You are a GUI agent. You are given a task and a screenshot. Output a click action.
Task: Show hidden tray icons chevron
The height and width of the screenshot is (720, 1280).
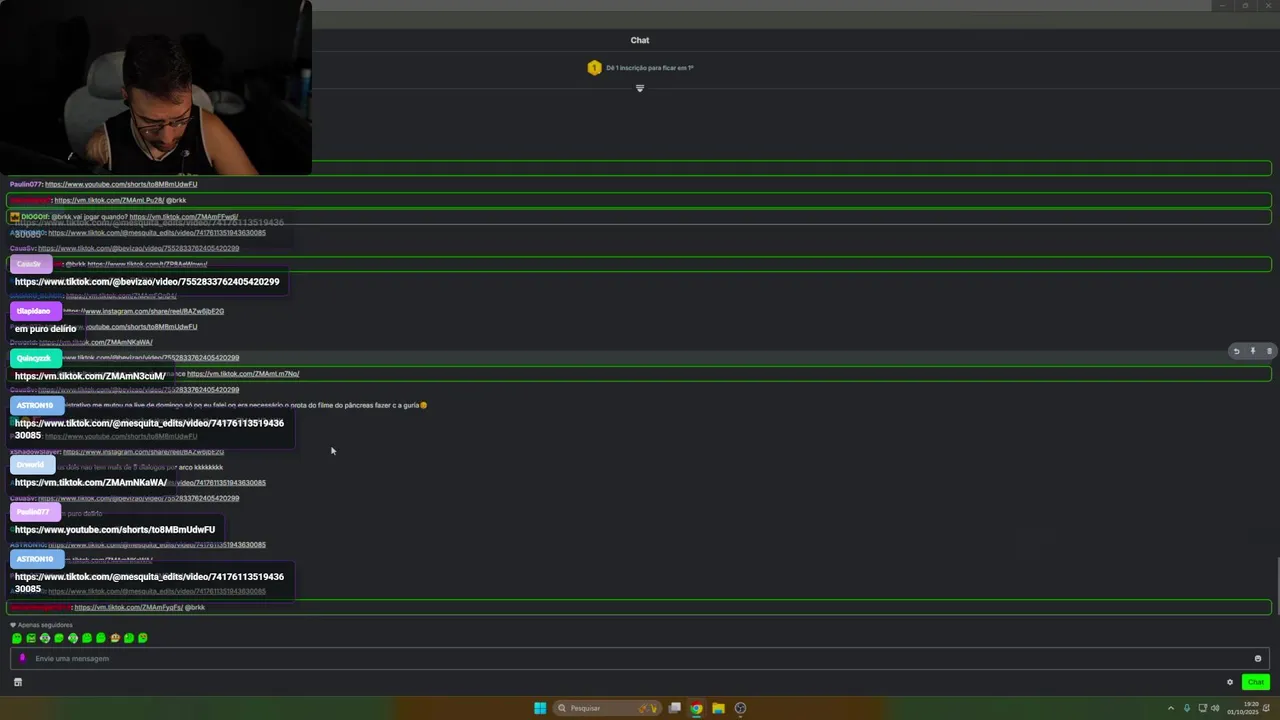pos(1171,708)
